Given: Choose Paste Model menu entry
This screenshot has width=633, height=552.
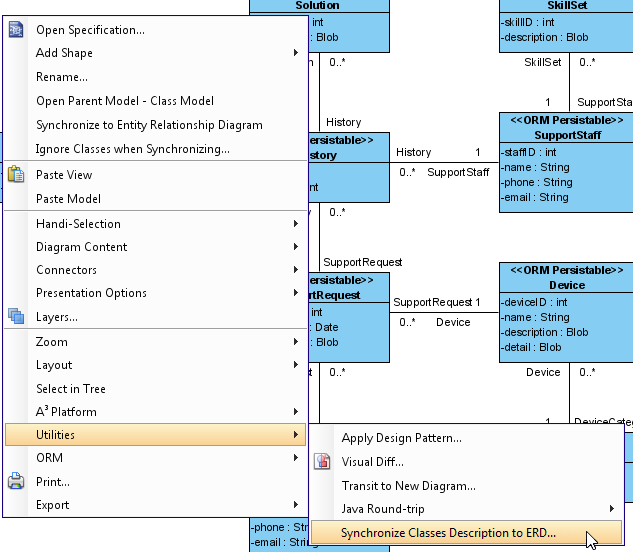Looking at the screenshot, I should 155,199.
